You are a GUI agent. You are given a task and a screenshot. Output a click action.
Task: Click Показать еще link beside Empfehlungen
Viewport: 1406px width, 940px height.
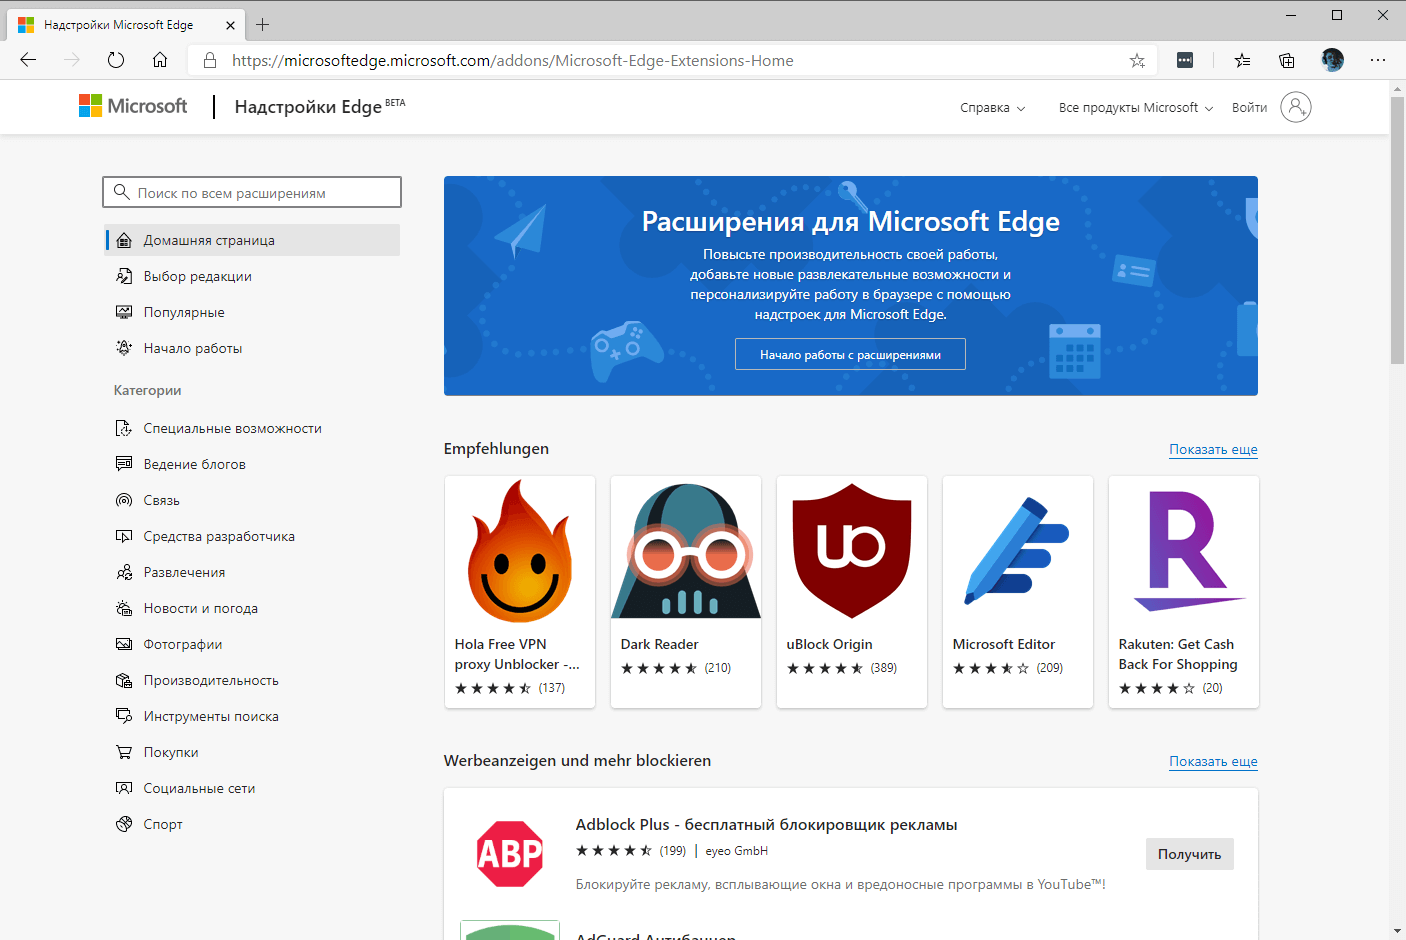click(x=1213, y=450)
